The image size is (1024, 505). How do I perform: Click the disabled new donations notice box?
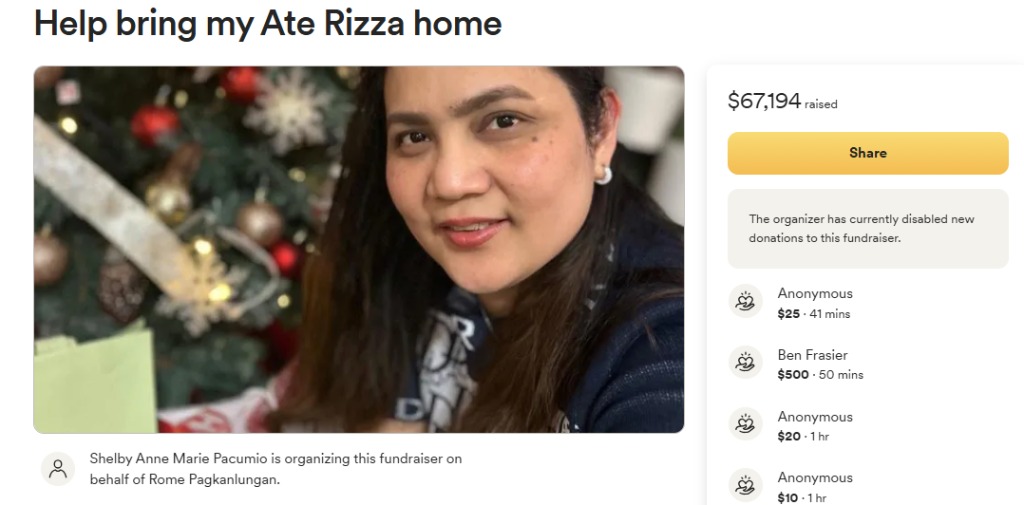868,229
